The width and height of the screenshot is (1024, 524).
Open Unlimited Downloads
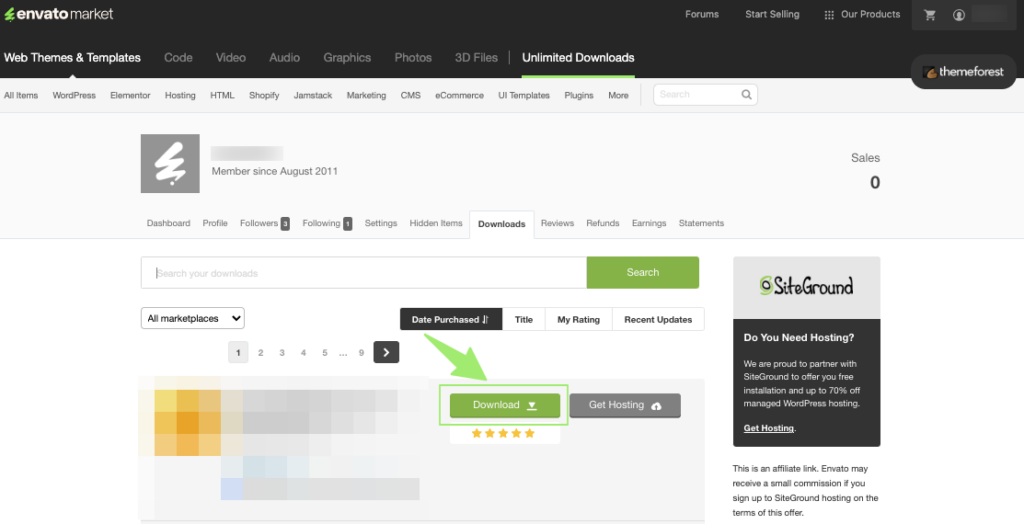pyautogui.click(x=578, y=57)
